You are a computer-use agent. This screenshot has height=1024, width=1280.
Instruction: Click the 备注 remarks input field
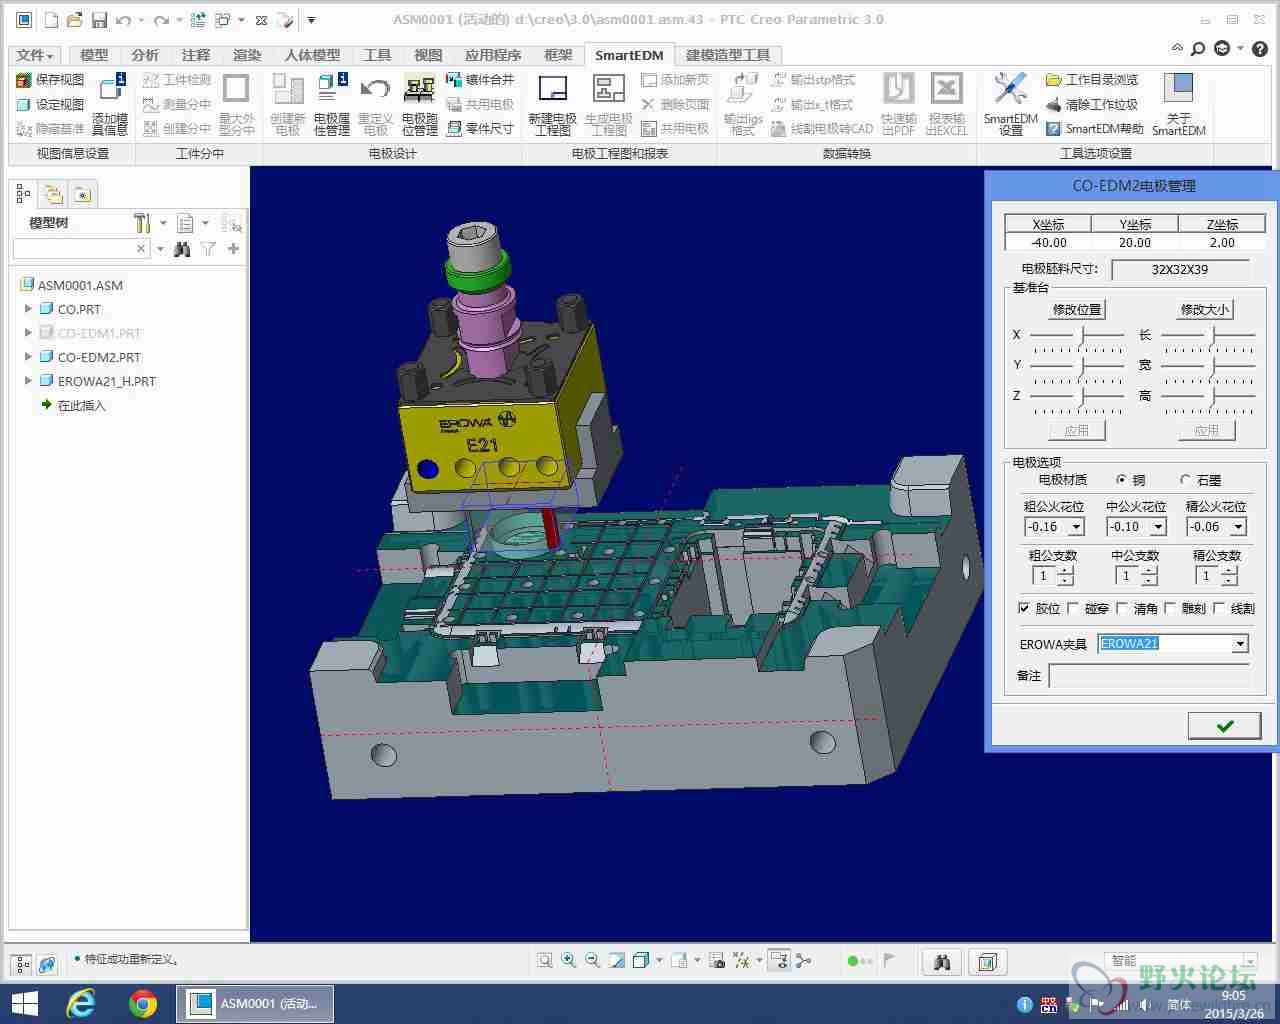pyautogui.click(x=1149, y=676)
